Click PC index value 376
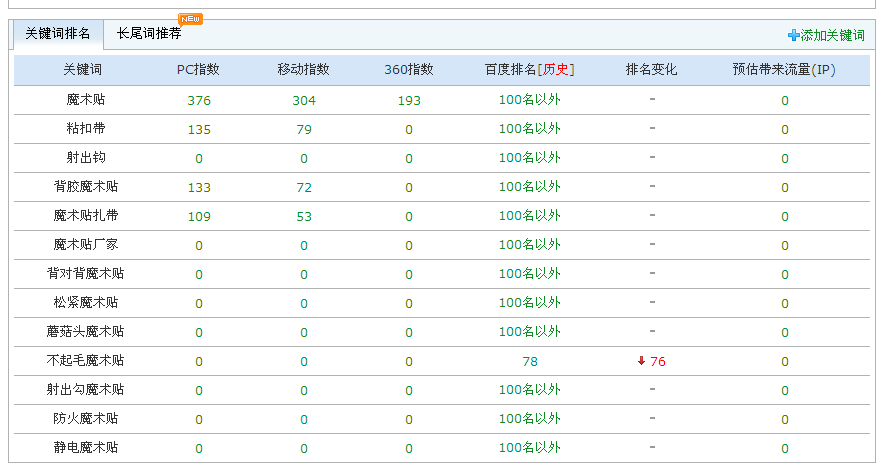This screenshot has height=467, width=885. pyautogui.click(x=199, y=100)
